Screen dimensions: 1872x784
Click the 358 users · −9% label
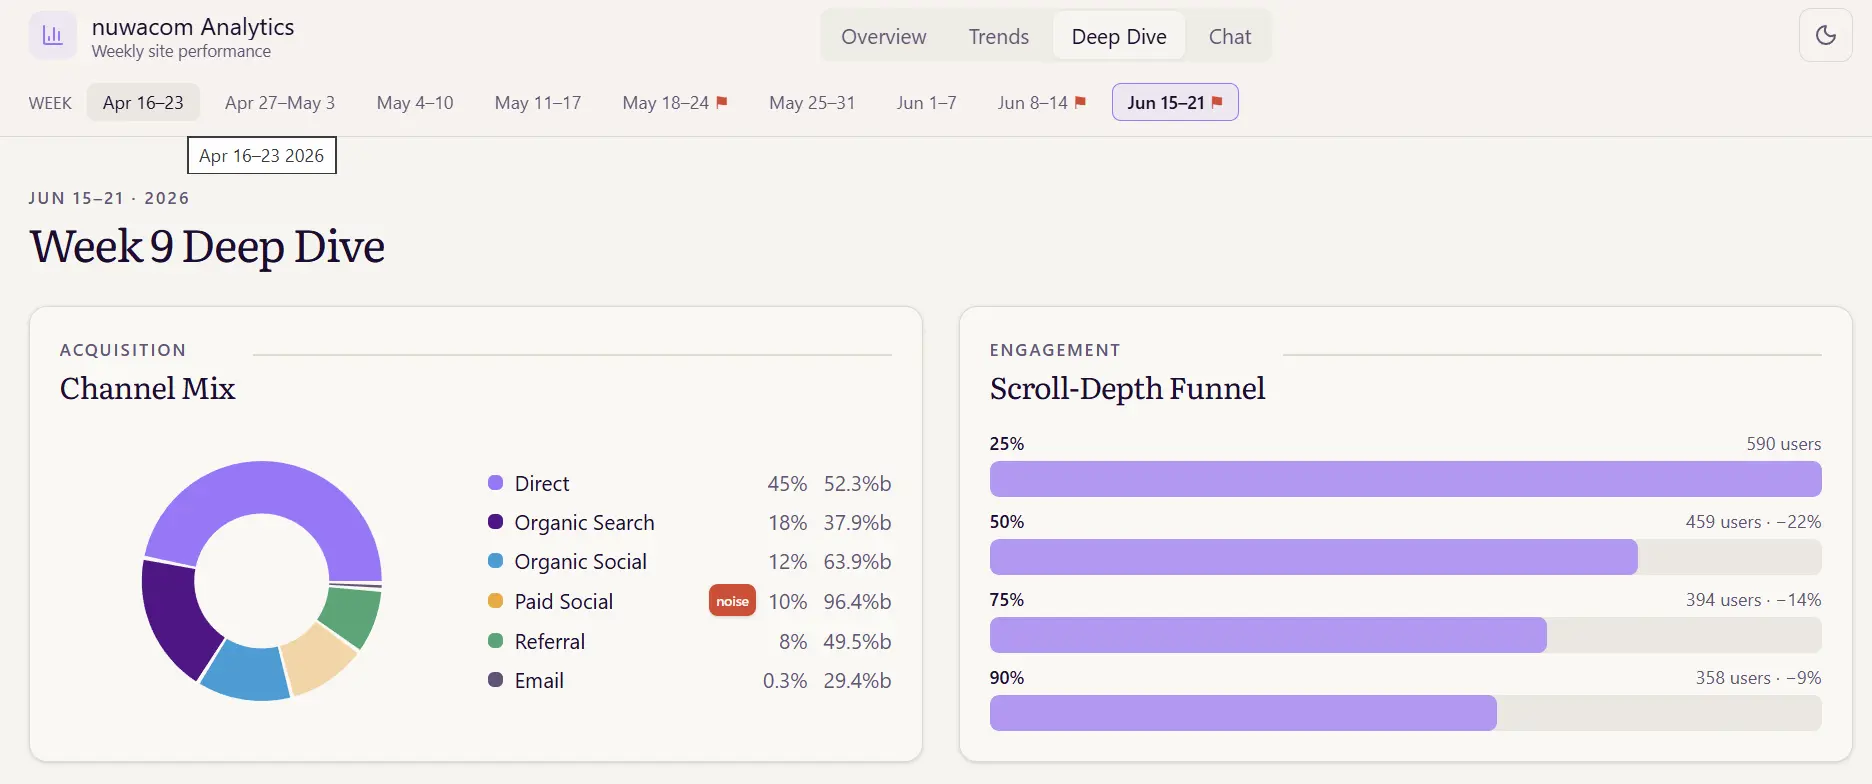coord(1758,678)
